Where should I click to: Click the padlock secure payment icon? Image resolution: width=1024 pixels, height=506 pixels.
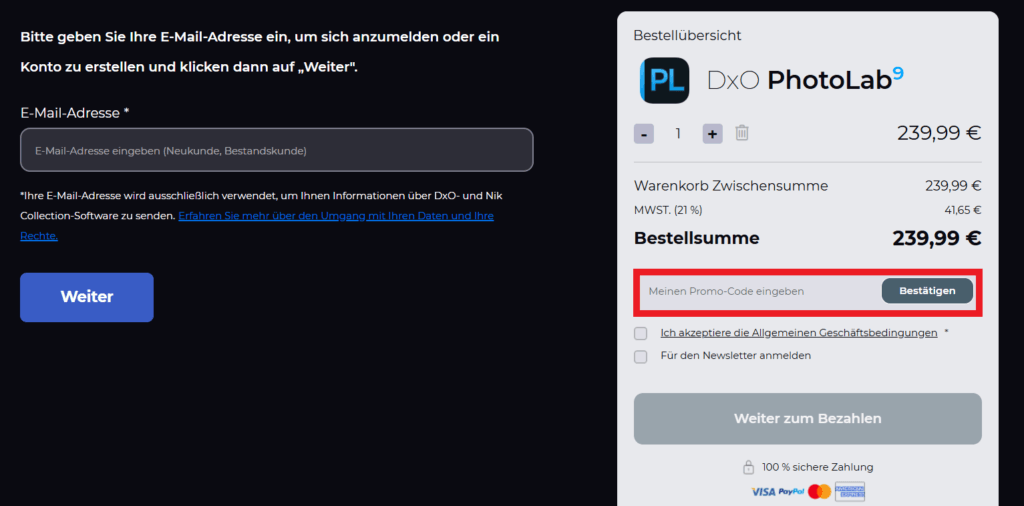(x=748, y=467)
